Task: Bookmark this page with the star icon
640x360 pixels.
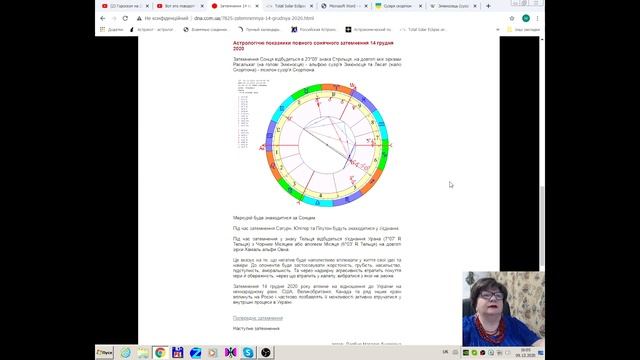Action: [512, 18]
